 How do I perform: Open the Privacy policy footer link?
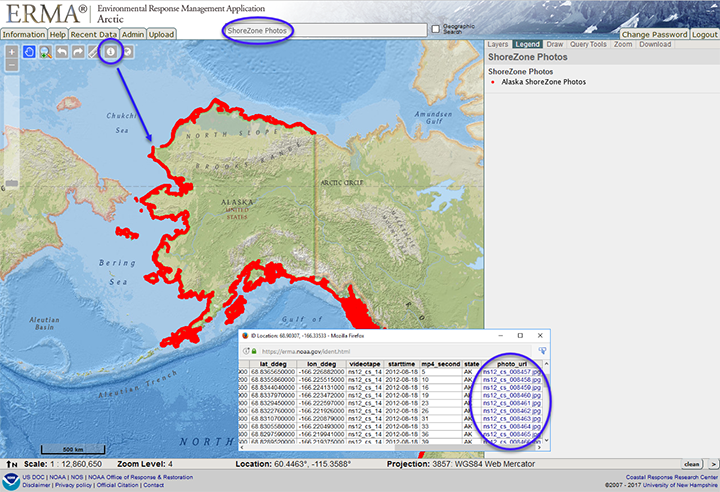click(x=73, y=485)
